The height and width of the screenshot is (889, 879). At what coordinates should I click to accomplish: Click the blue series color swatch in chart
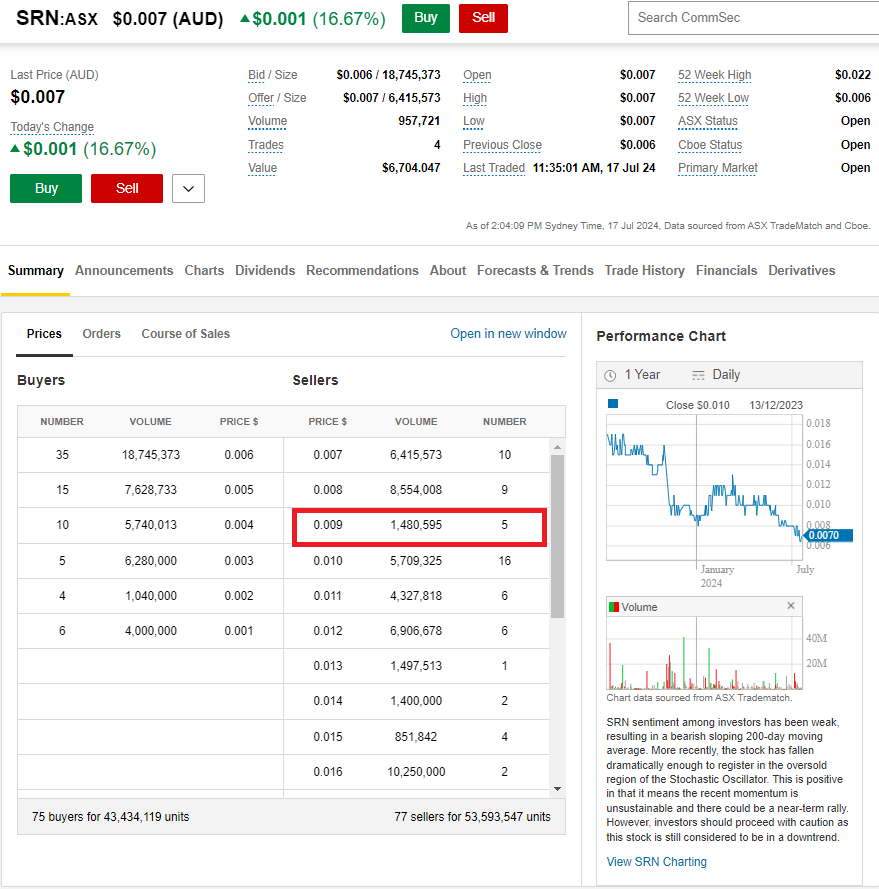pos(612,404)
